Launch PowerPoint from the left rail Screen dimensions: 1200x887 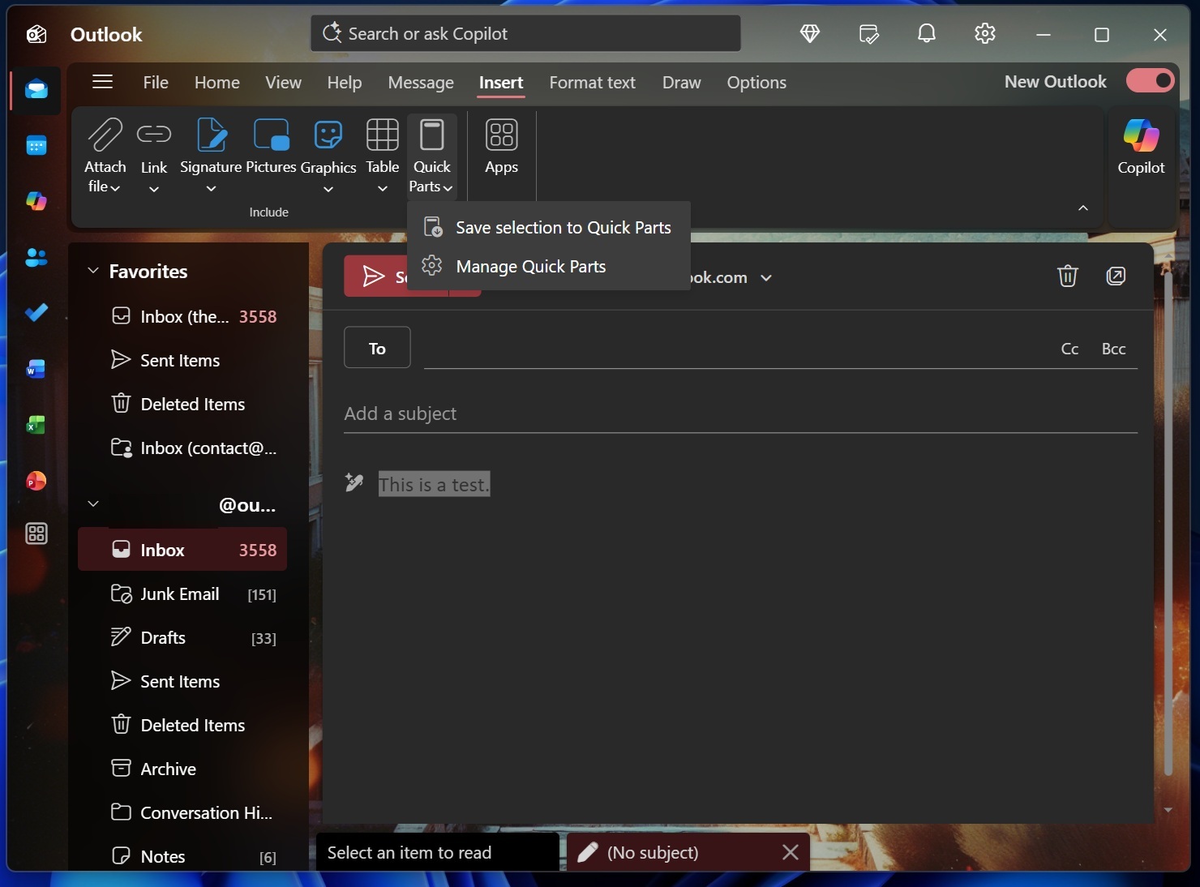click(x=36, y=481)
